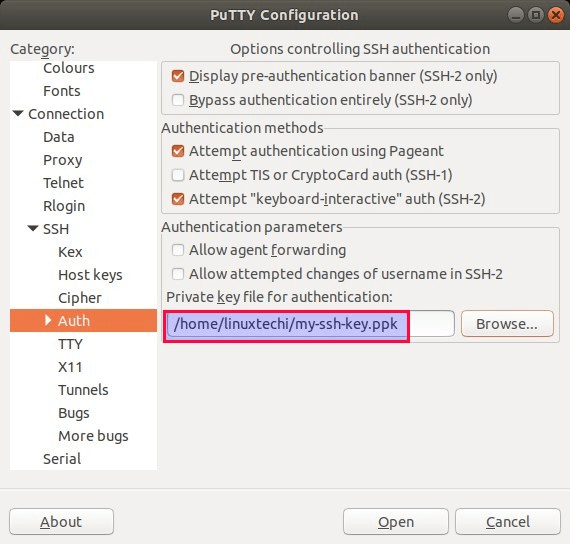Check Allow attempted changes of username
570x544 pixels.
(178, 274)
